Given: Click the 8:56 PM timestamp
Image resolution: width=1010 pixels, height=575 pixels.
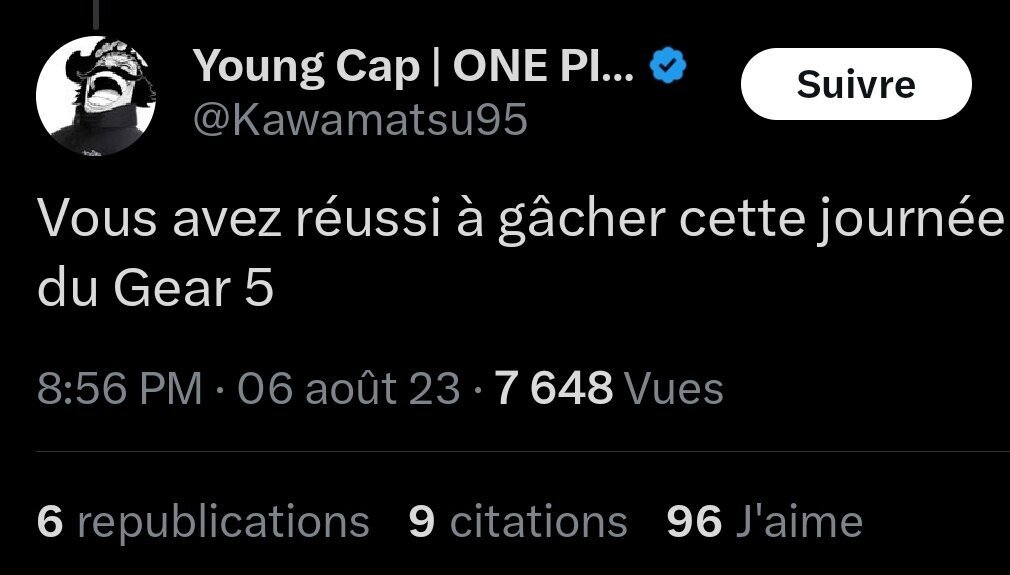Looking at the screenshot, I should (x=119, y=388).
